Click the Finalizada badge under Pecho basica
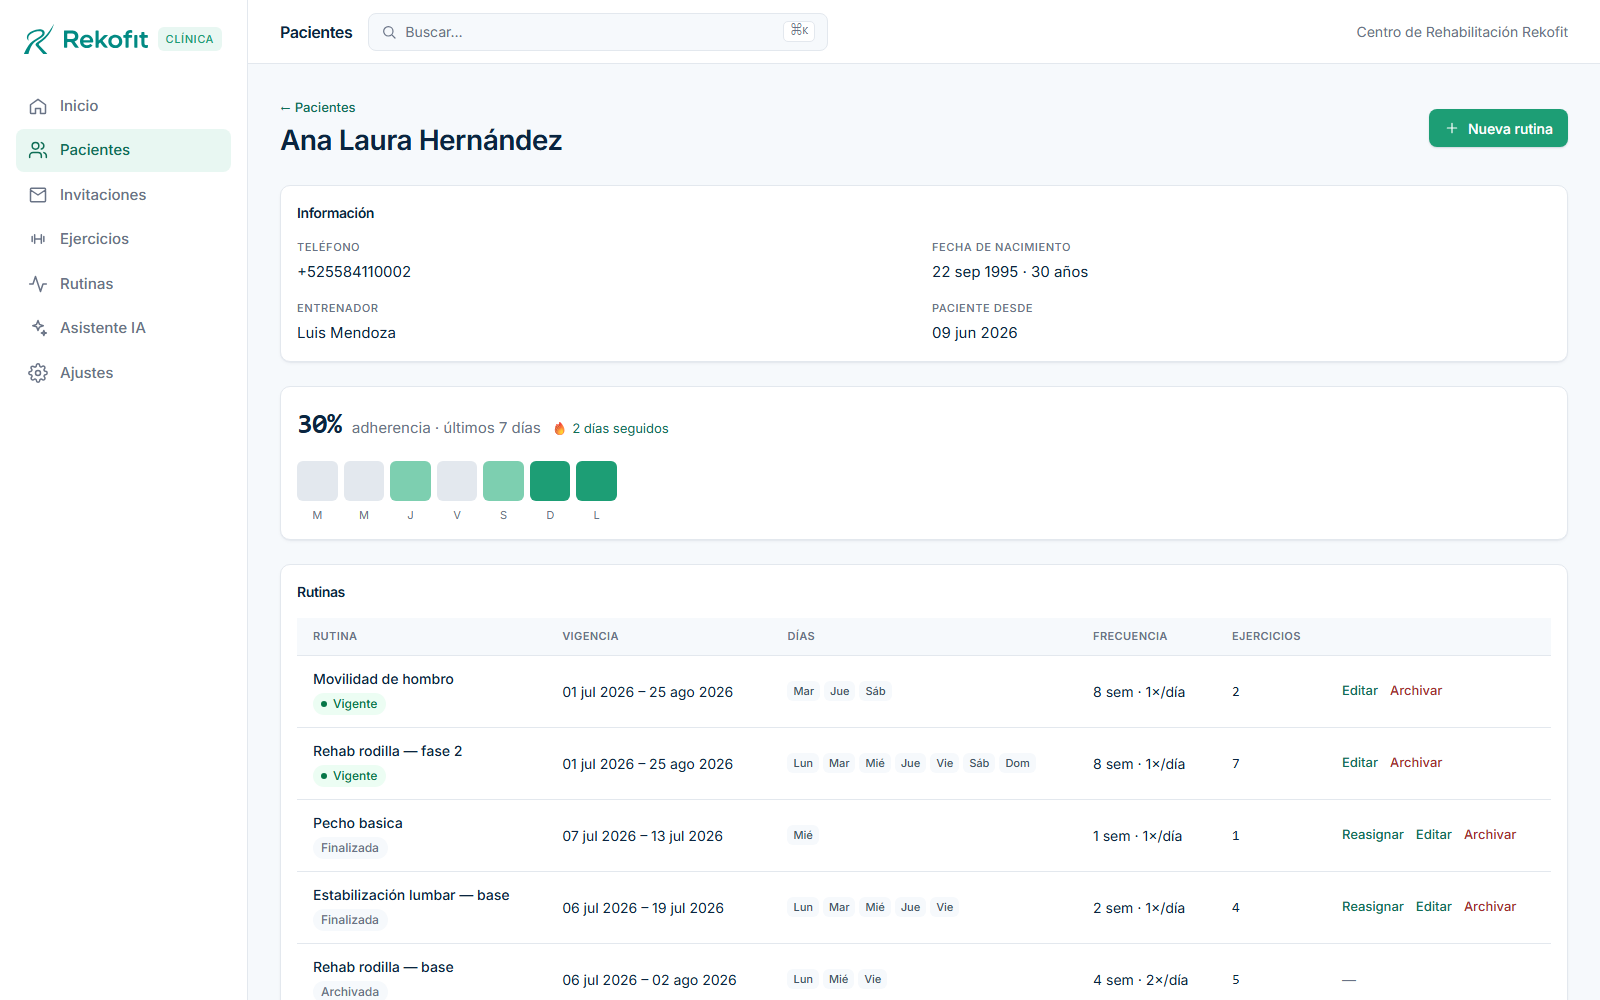This screenshot has height=1000, width=1600. [350, 848]
